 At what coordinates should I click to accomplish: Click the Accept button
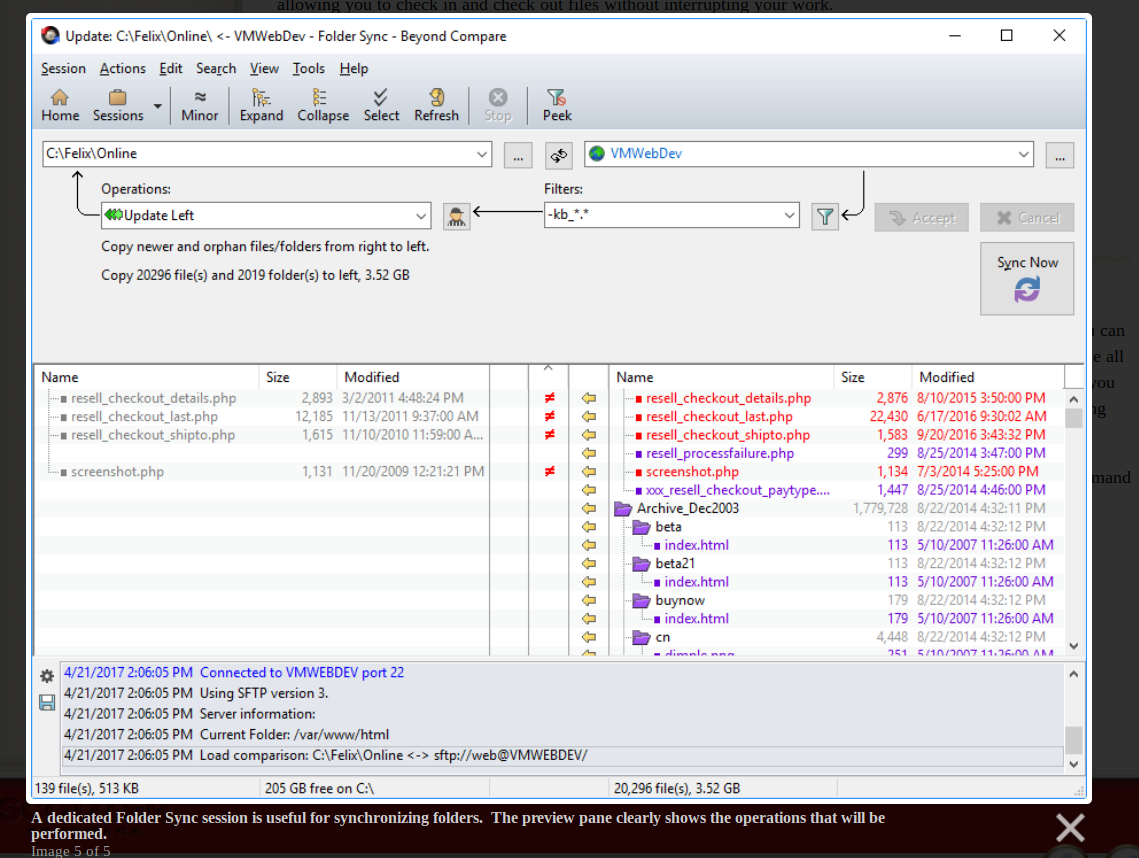pos(921,218)
